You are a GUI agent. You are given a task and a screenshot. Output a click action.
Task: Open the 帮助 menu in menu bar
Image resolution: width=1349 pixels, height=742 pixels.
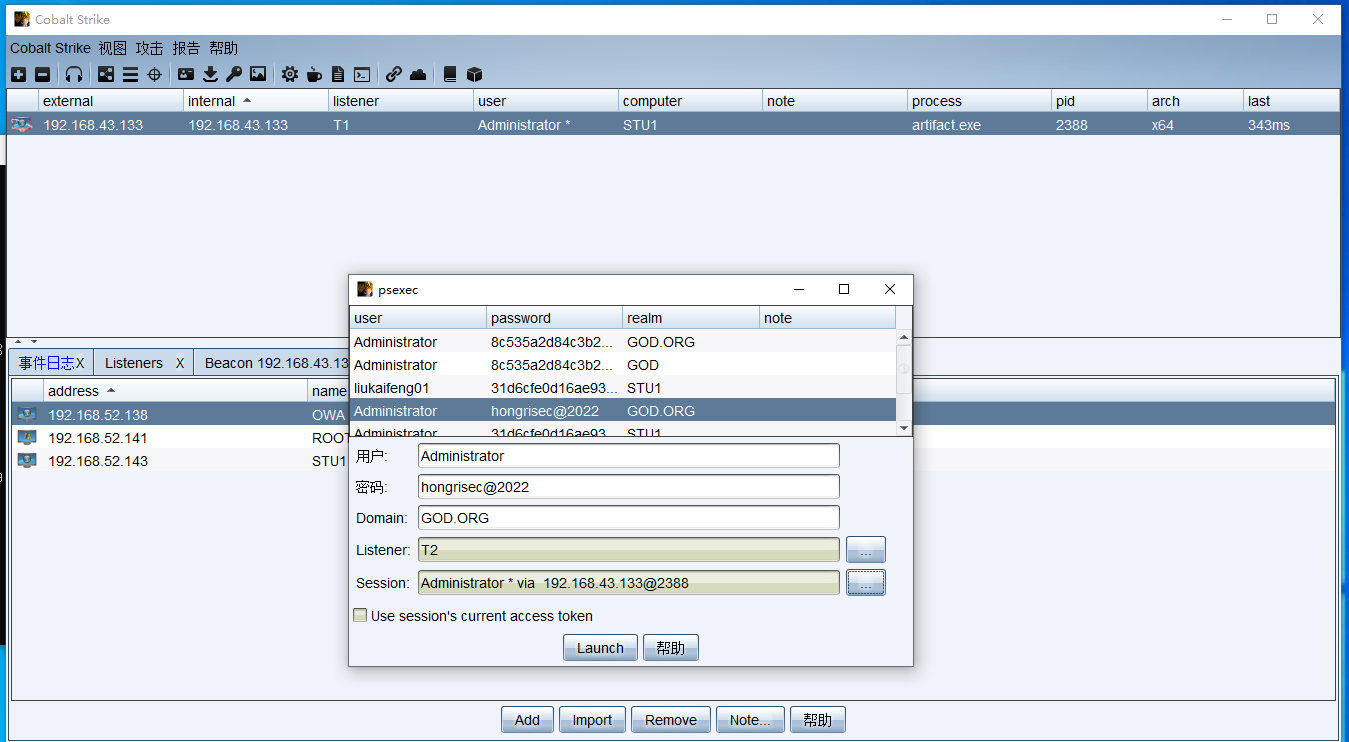[x=224, y=48]
